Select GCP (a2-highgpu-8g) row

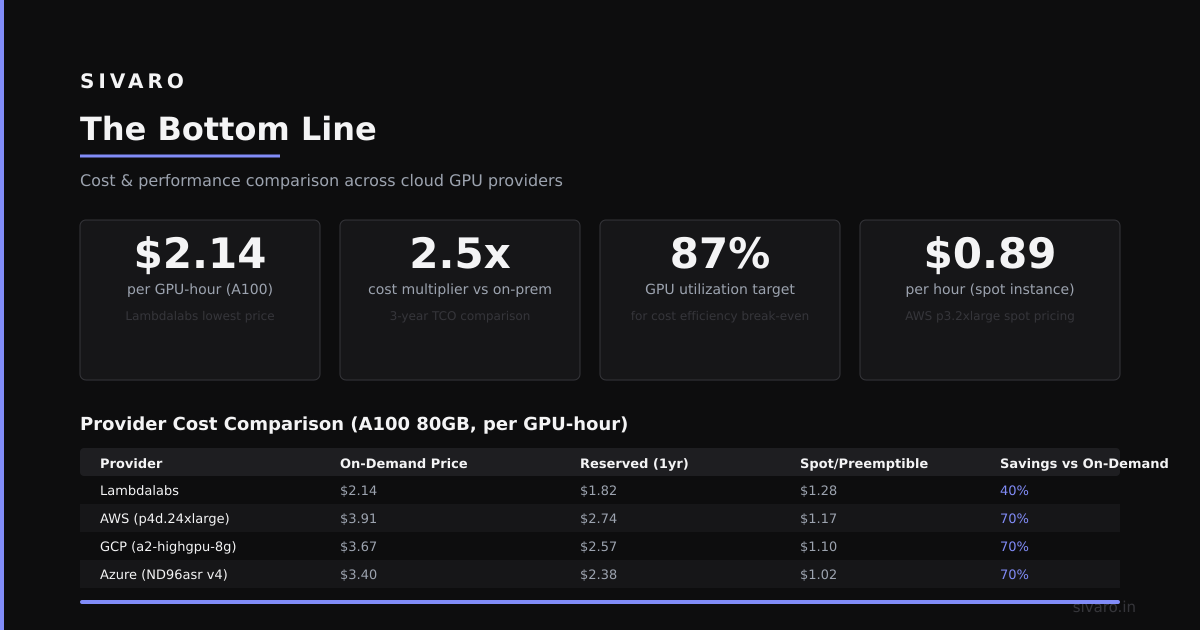[x=600, y=546]
